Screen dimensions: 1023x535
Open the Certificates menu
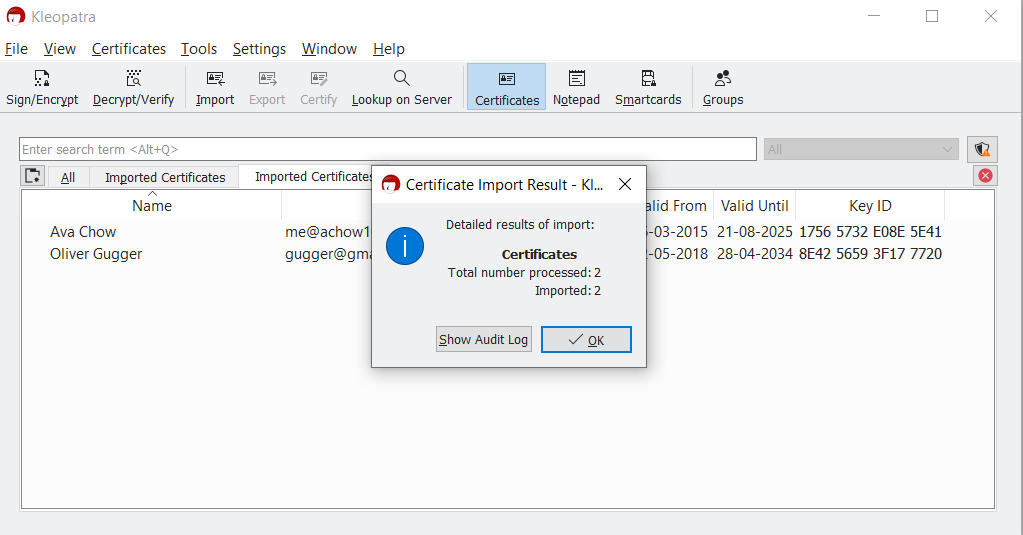coord(129,49)
